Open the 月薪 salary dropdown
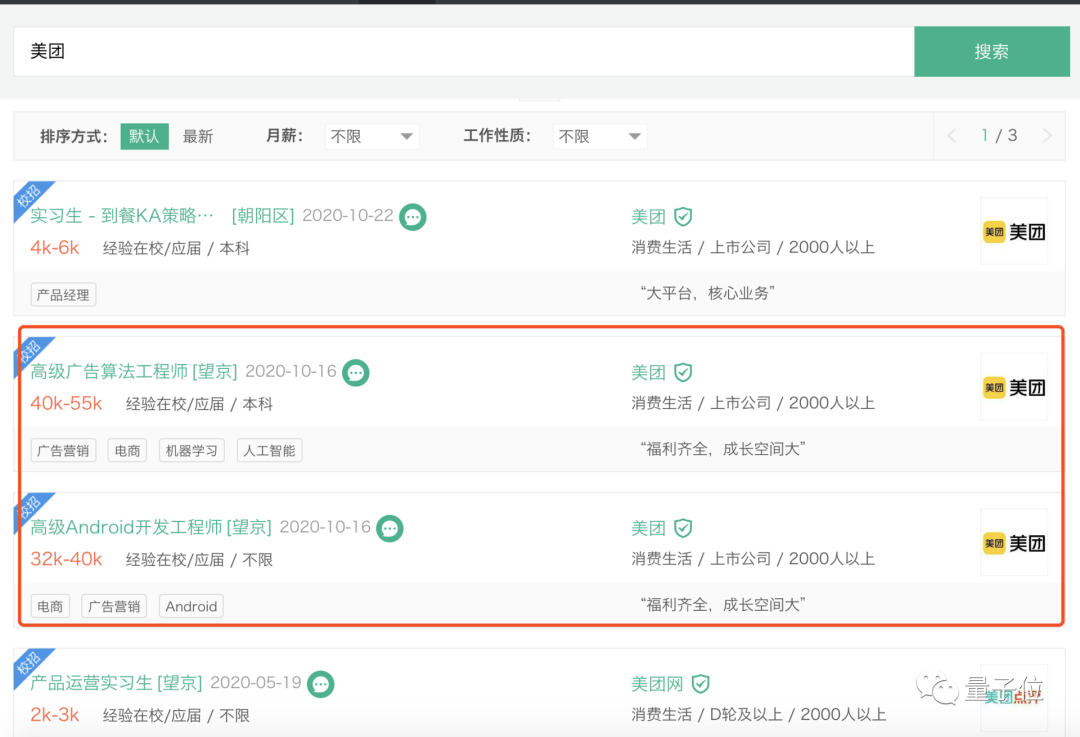Viewport: 1080px width, 737px height. coord(372,136)
